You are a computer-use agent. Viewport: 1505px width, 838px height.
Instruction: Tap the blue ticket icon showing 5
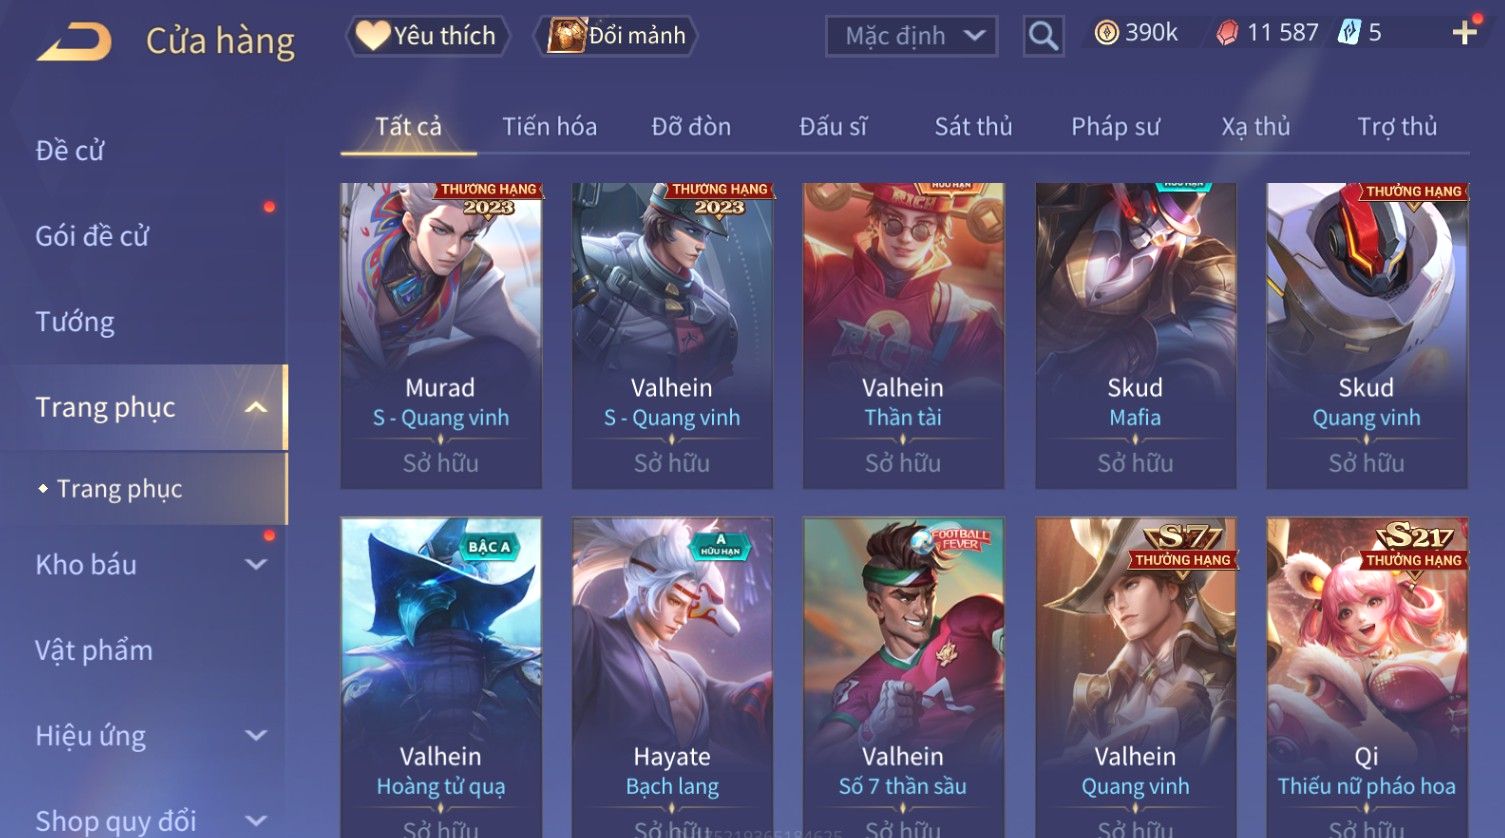tap(1349, 32)
